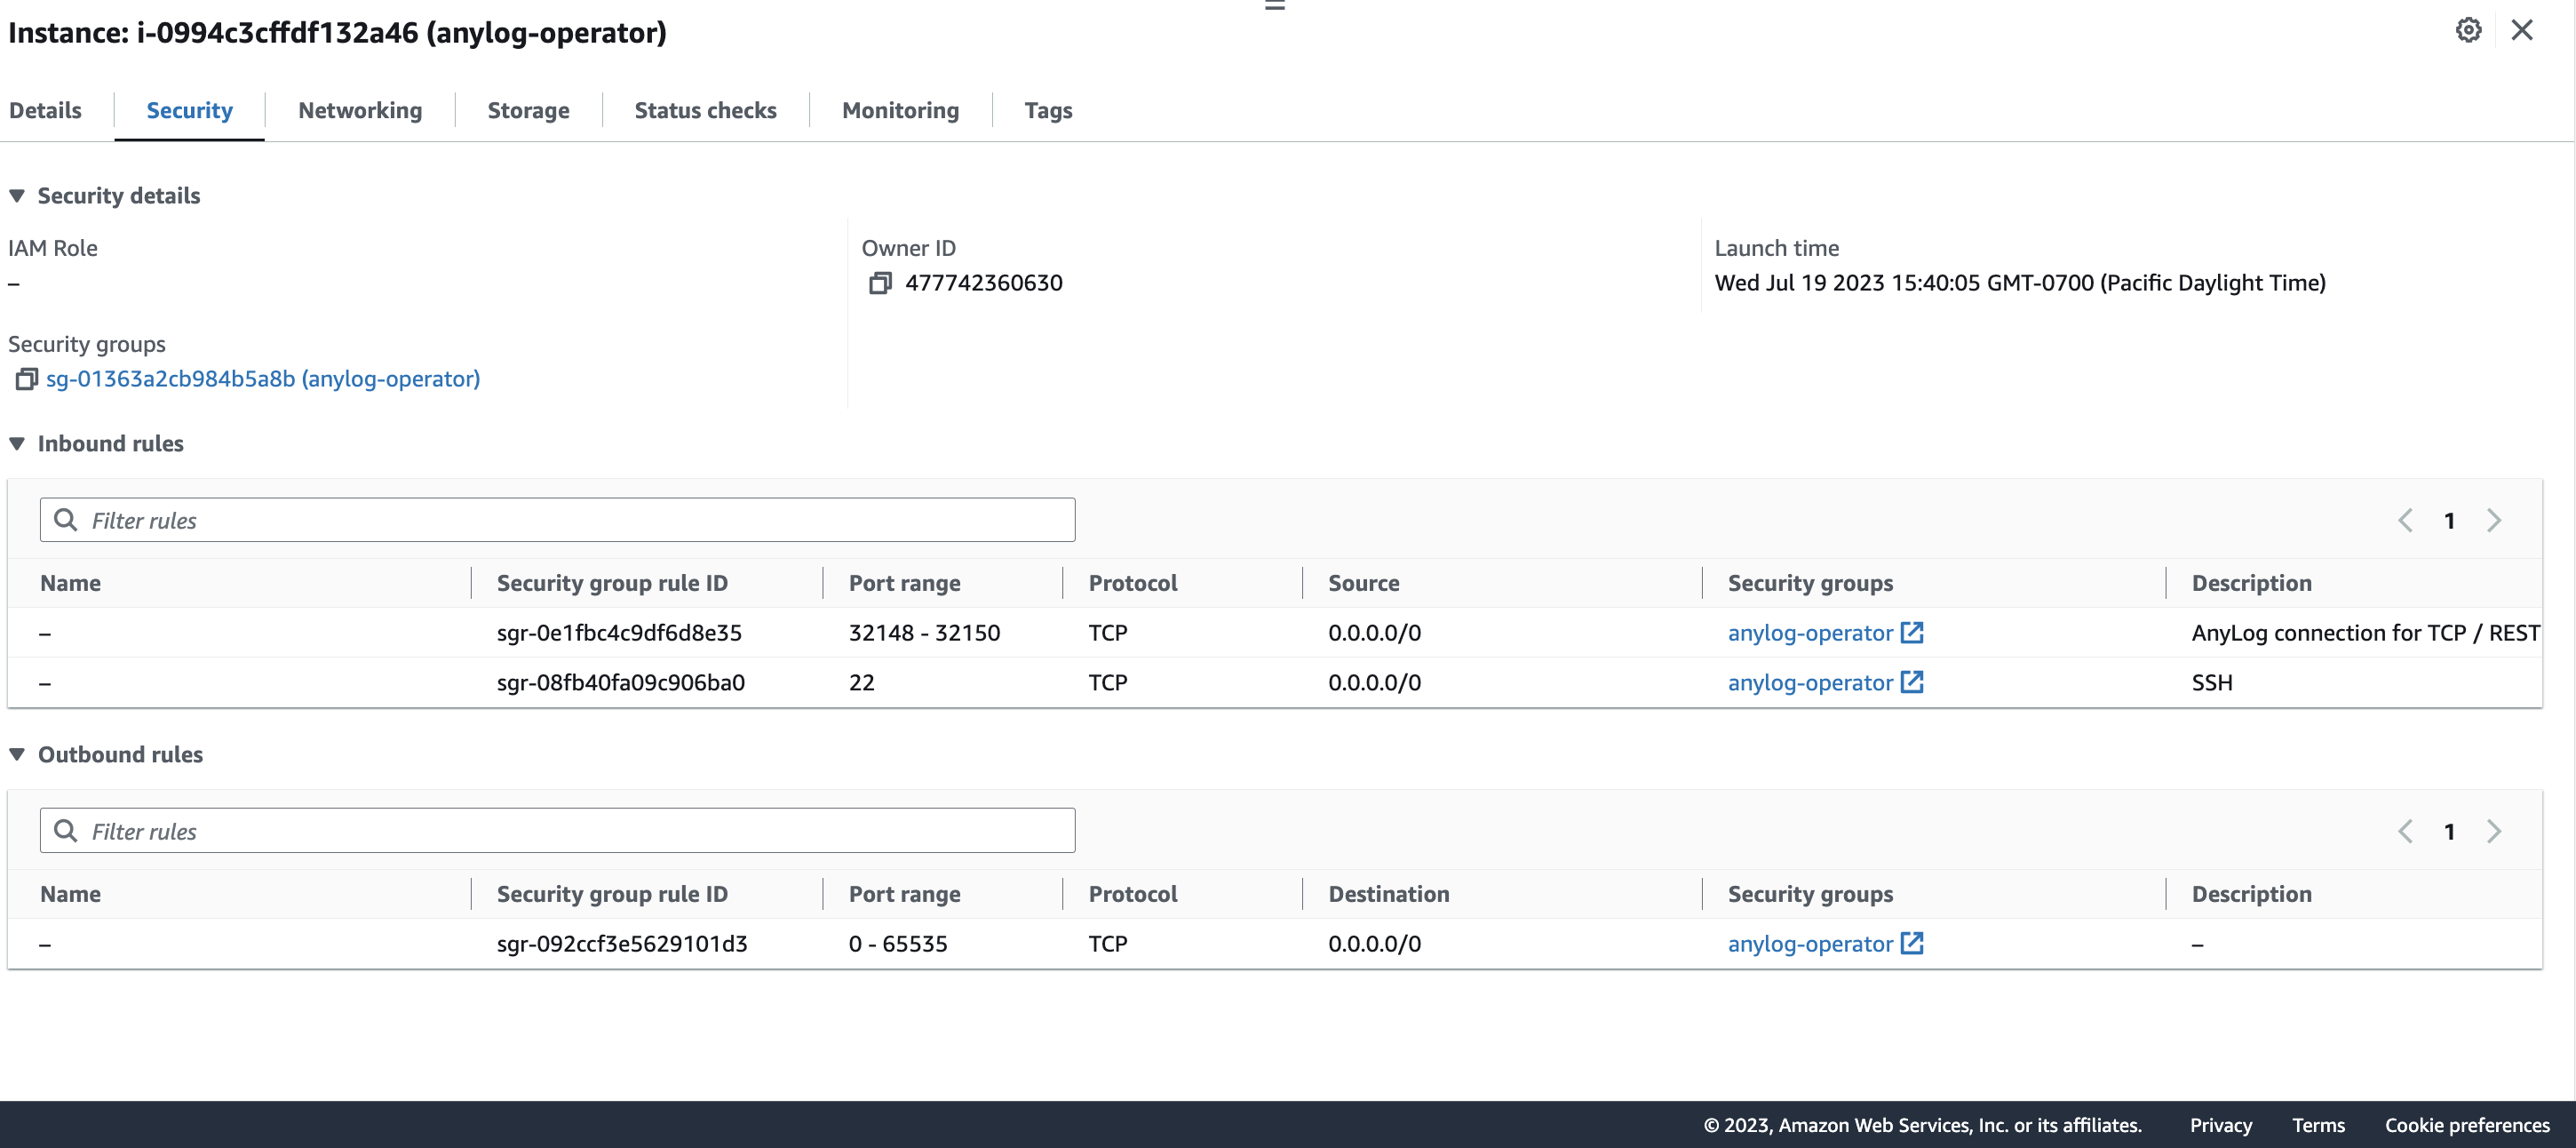Collapse the Security details section
2576x1148 pixels.
[17, 195]
